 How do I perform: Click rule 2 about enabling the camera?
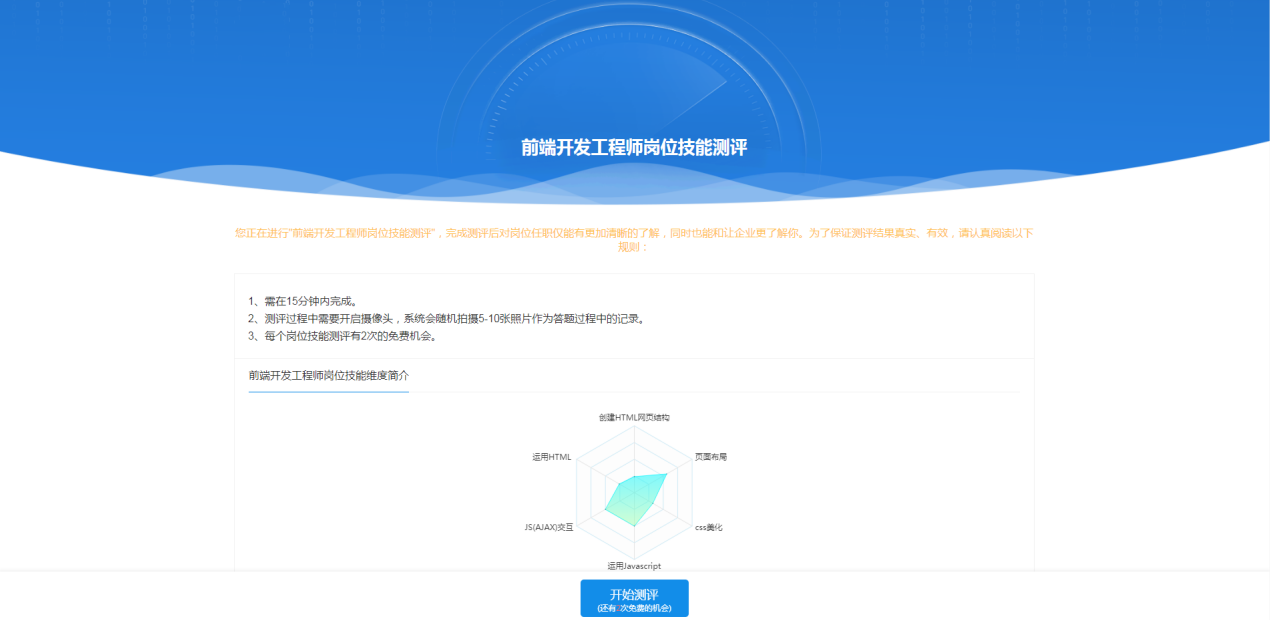(446, 318)
